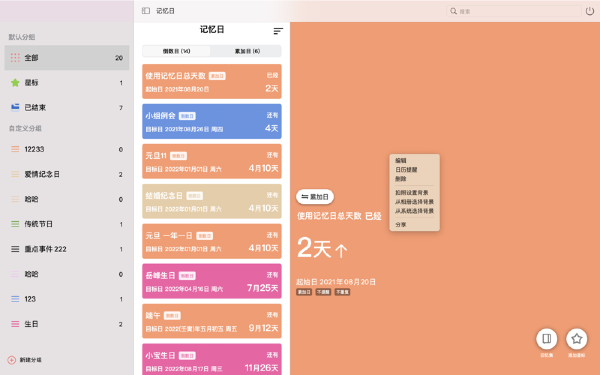Click the 全部 grid dots icon
This screenshot has height=375, width=600.
[x=15, y=58]
